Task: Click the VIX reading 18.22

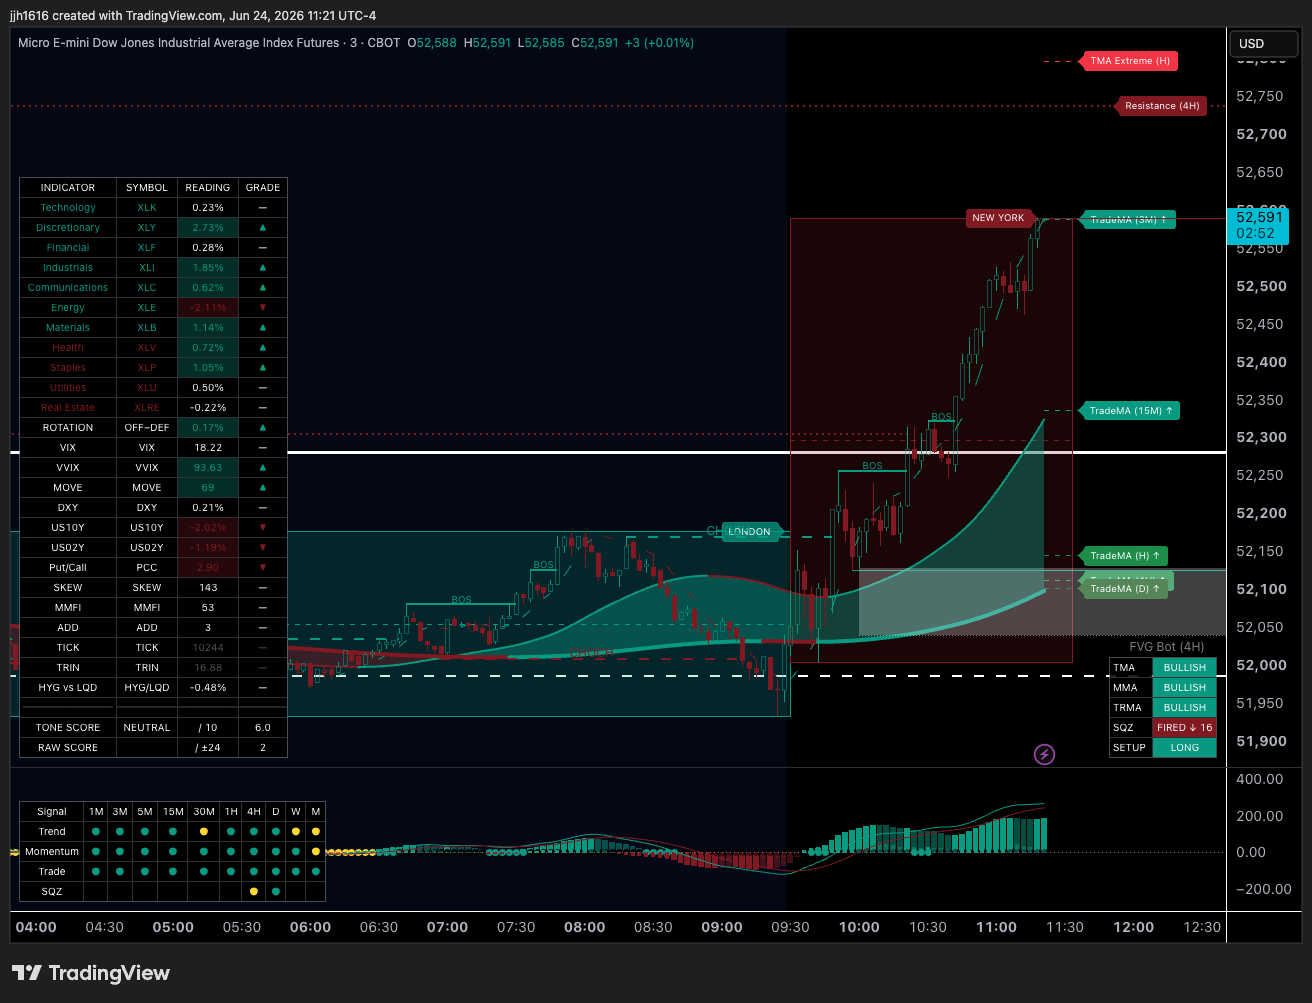Action: [x=208, y=448]
